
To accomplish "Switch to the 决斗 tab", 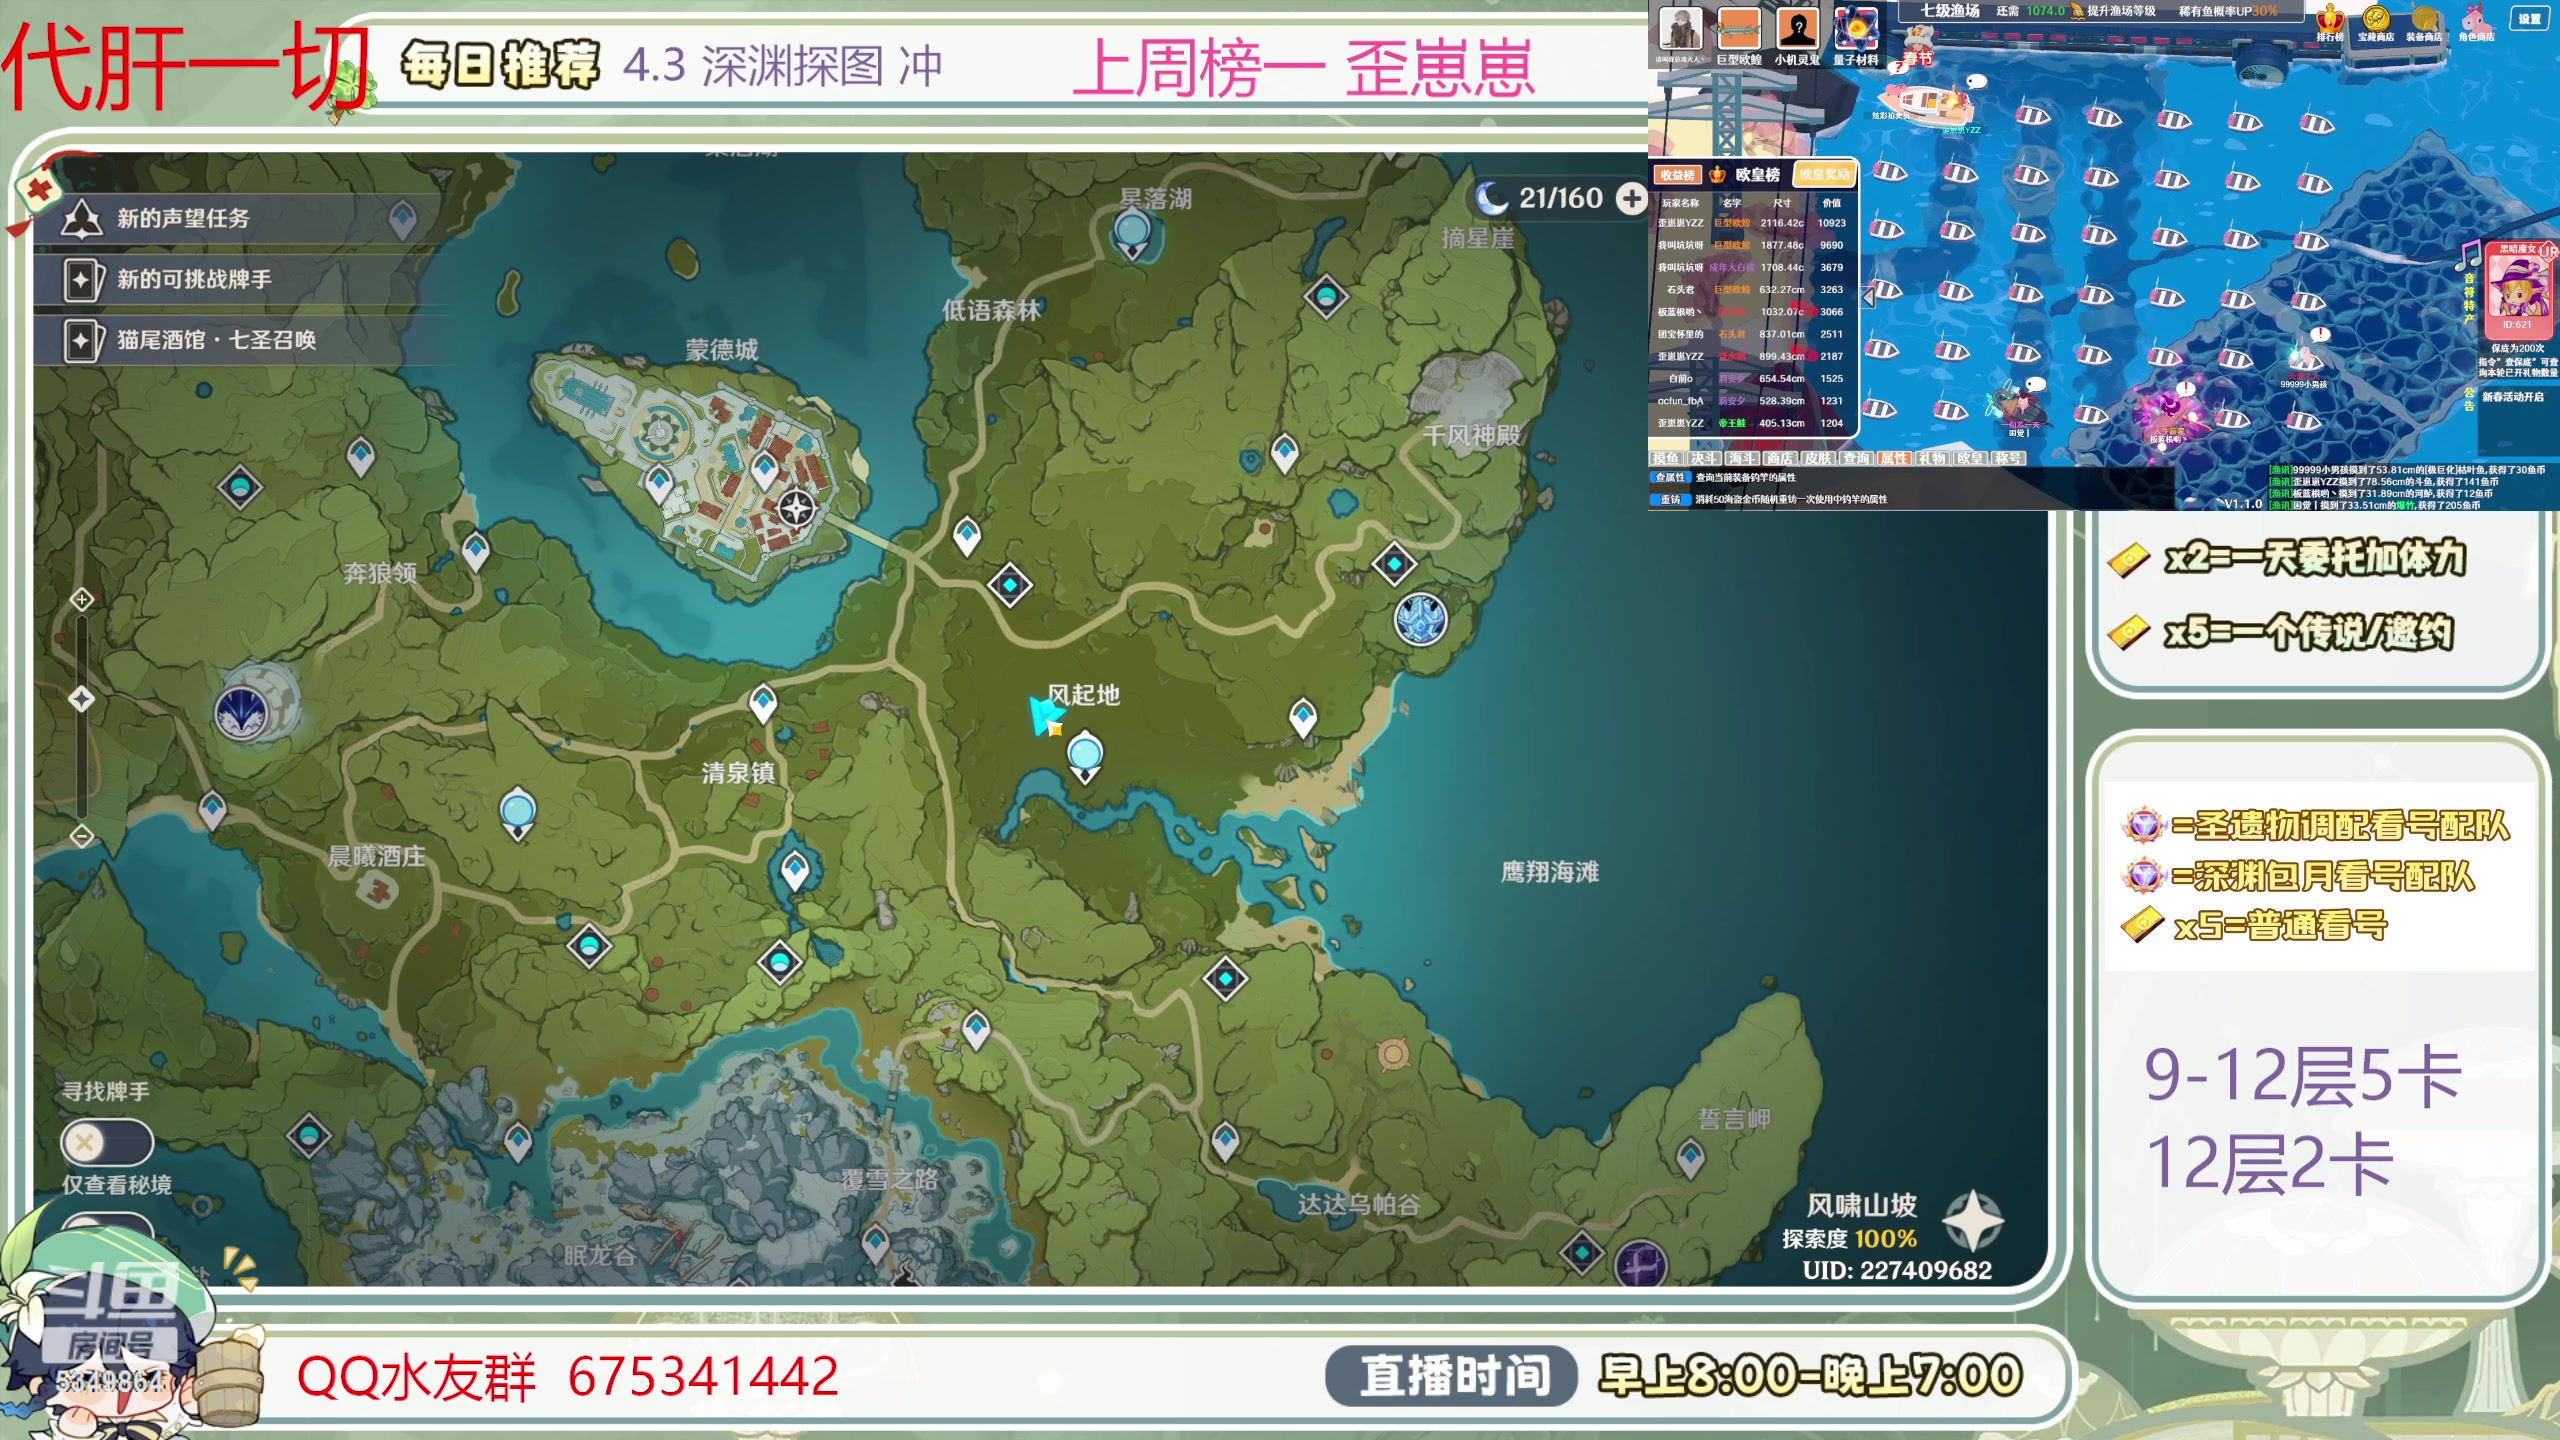I will (x=1704, y=458).
